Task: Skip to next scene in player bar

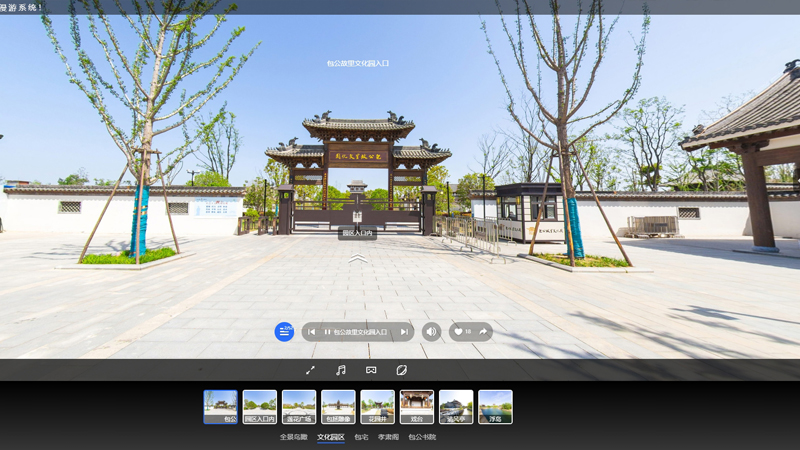Action: pos(403,332)
